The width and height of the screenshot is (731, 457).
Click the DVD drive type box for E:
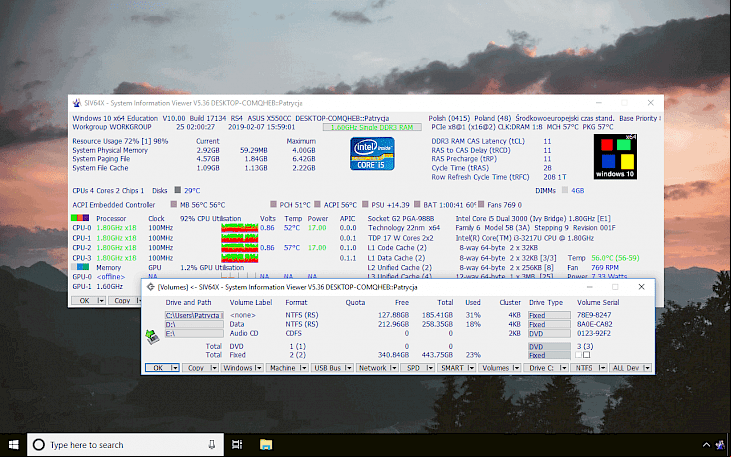(549, 333)
